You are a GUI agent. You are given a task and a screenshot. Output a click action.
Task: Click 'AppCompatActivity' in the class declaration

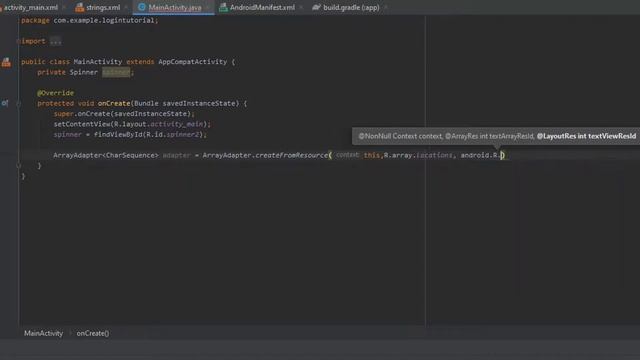pyautogui.click(x=192, y=62)
